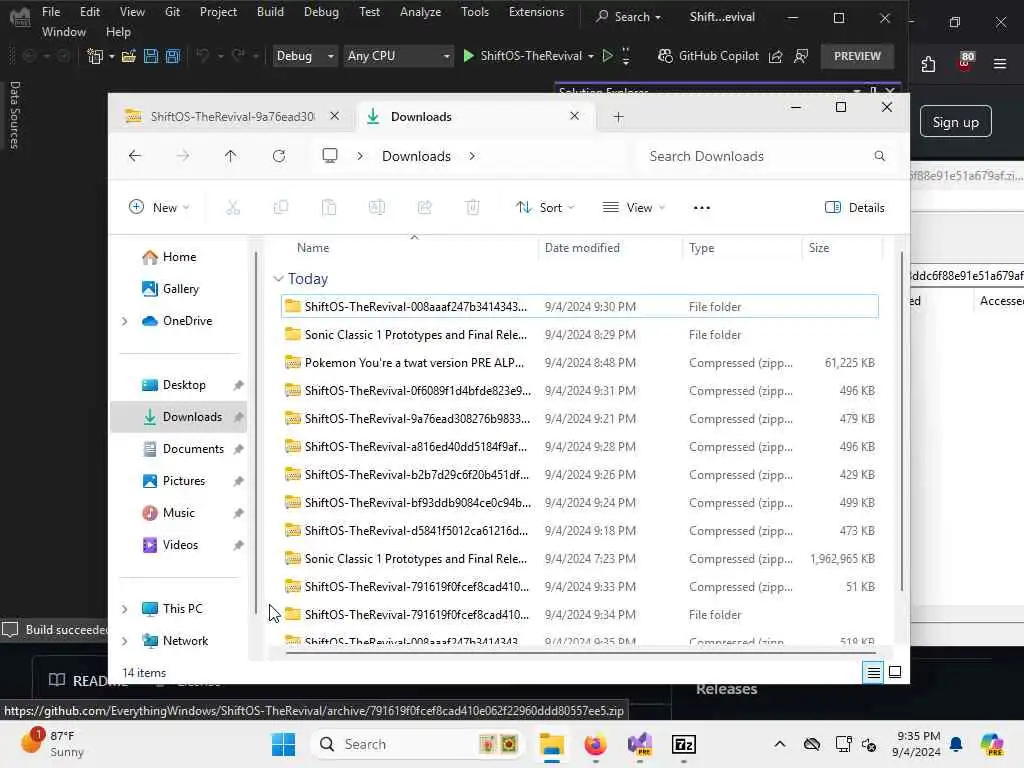
Task: Open the startup project dropdown arrow
Action: pyautogui.click(x=591, y=56)
